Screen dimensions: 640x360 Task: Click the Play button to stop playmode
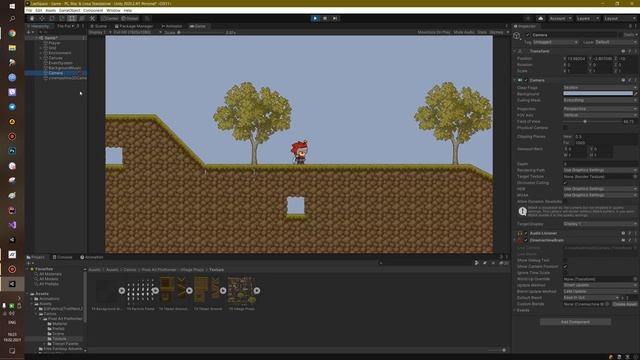pyautogui.click(x=315, y=18)
